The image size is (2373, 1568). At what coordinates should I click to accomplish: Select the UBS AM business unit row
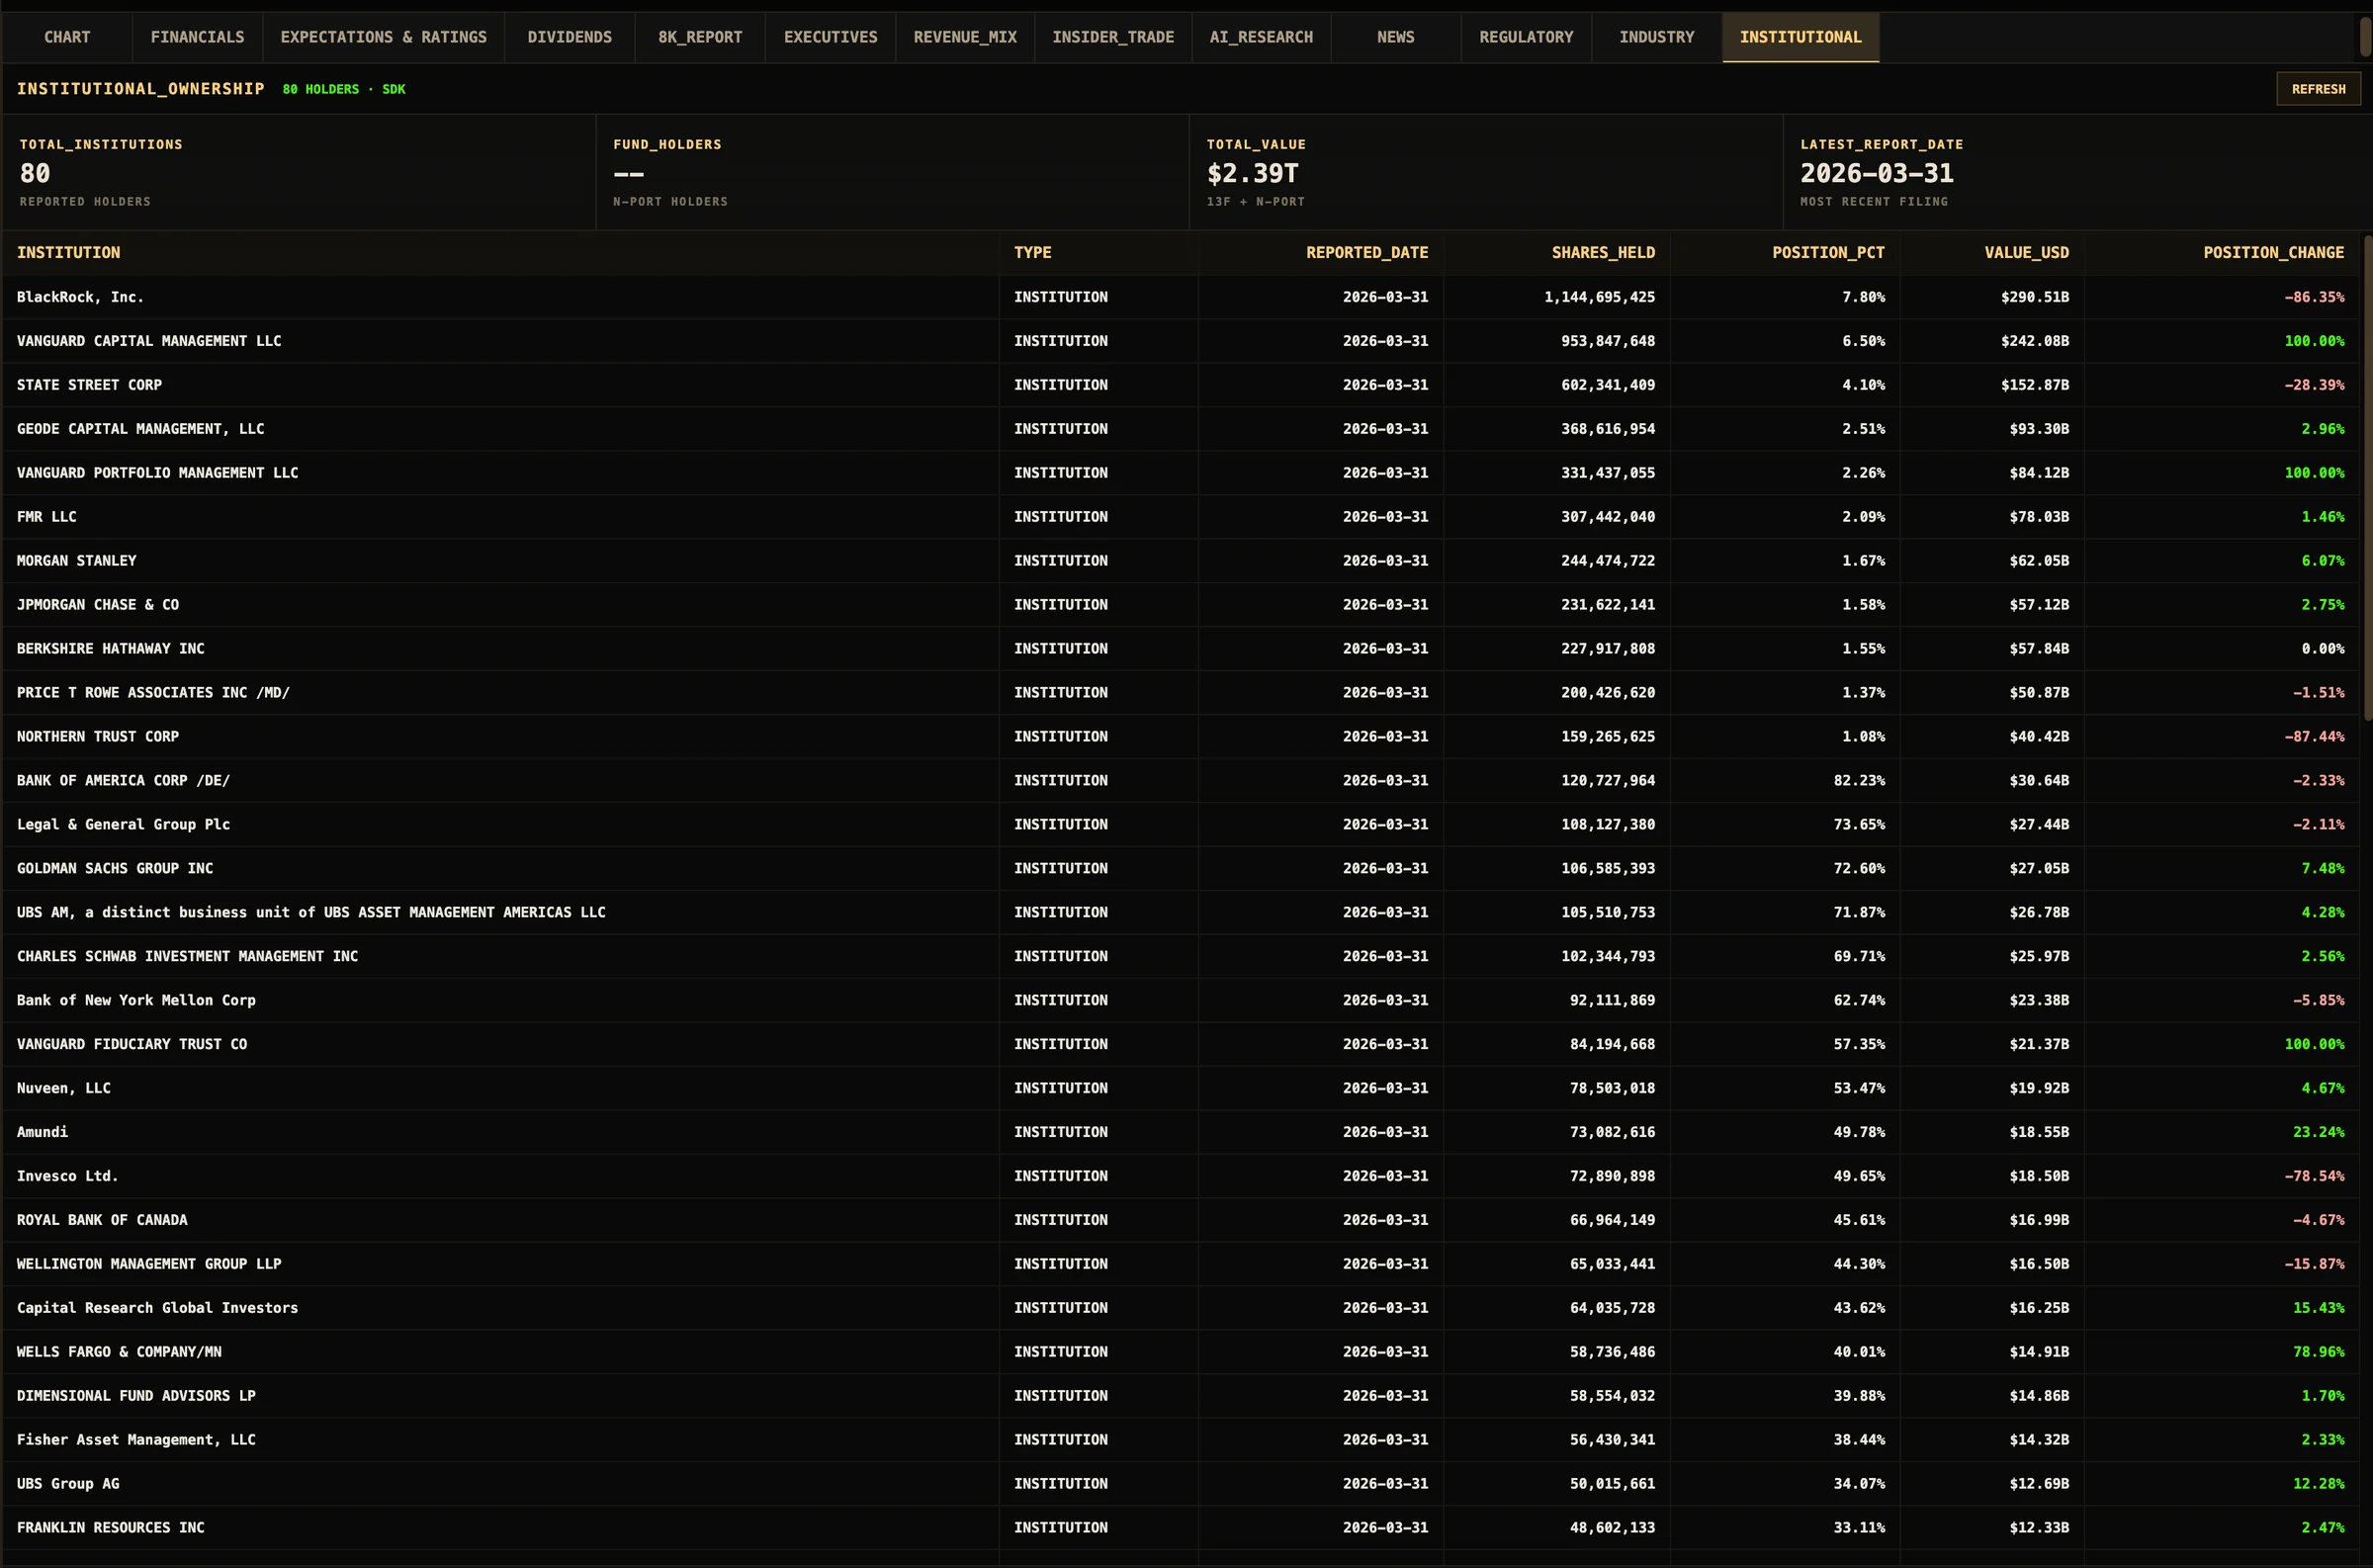click(x=1182, y=913)
